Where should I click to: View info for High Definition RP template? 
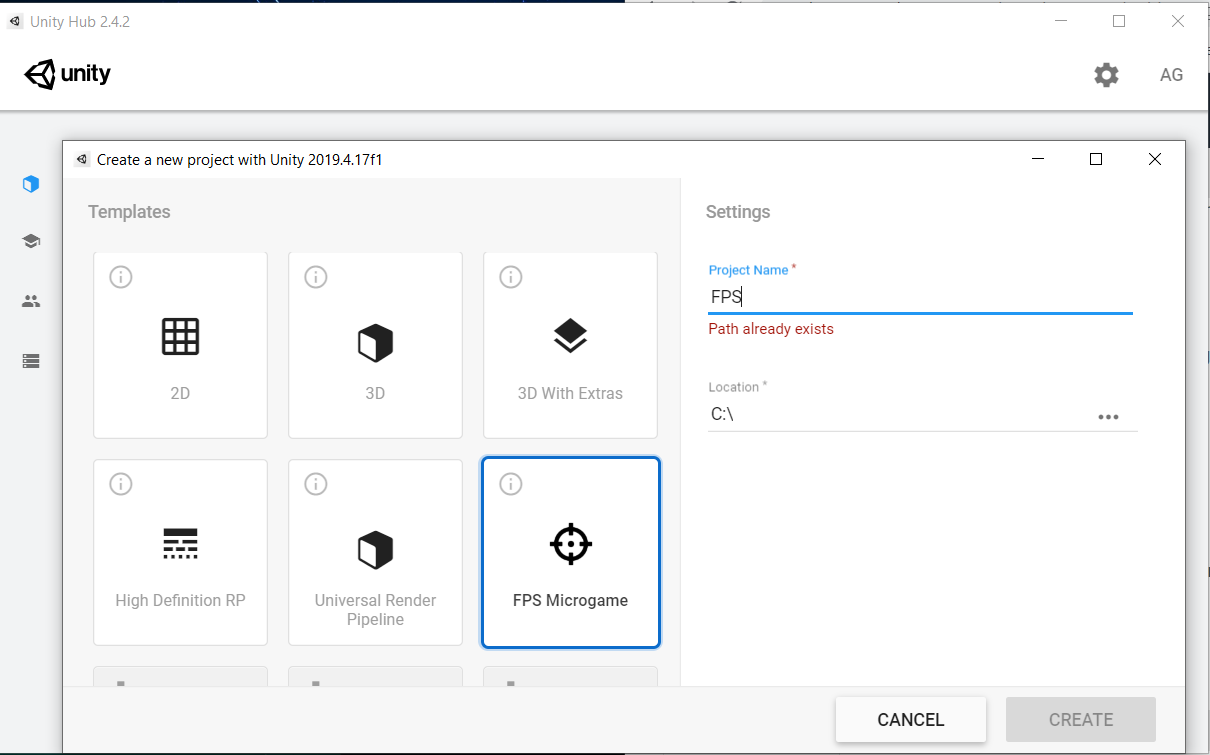(x=121, y=484)
